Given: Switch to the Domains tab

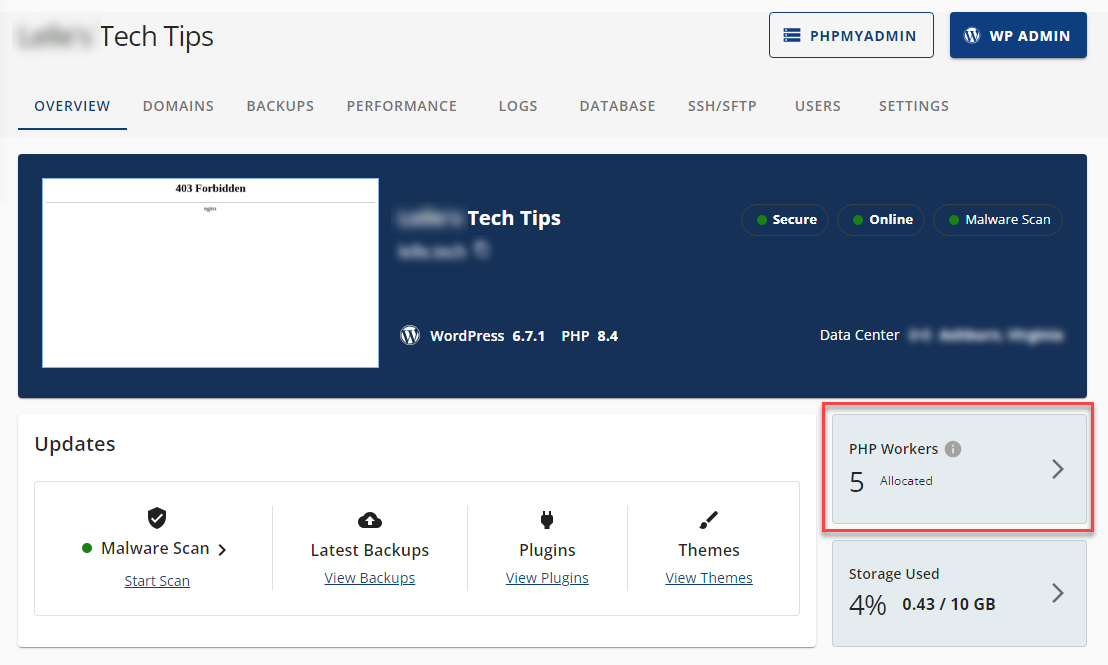Looking at the screenshot, I should tap(178, 106).
